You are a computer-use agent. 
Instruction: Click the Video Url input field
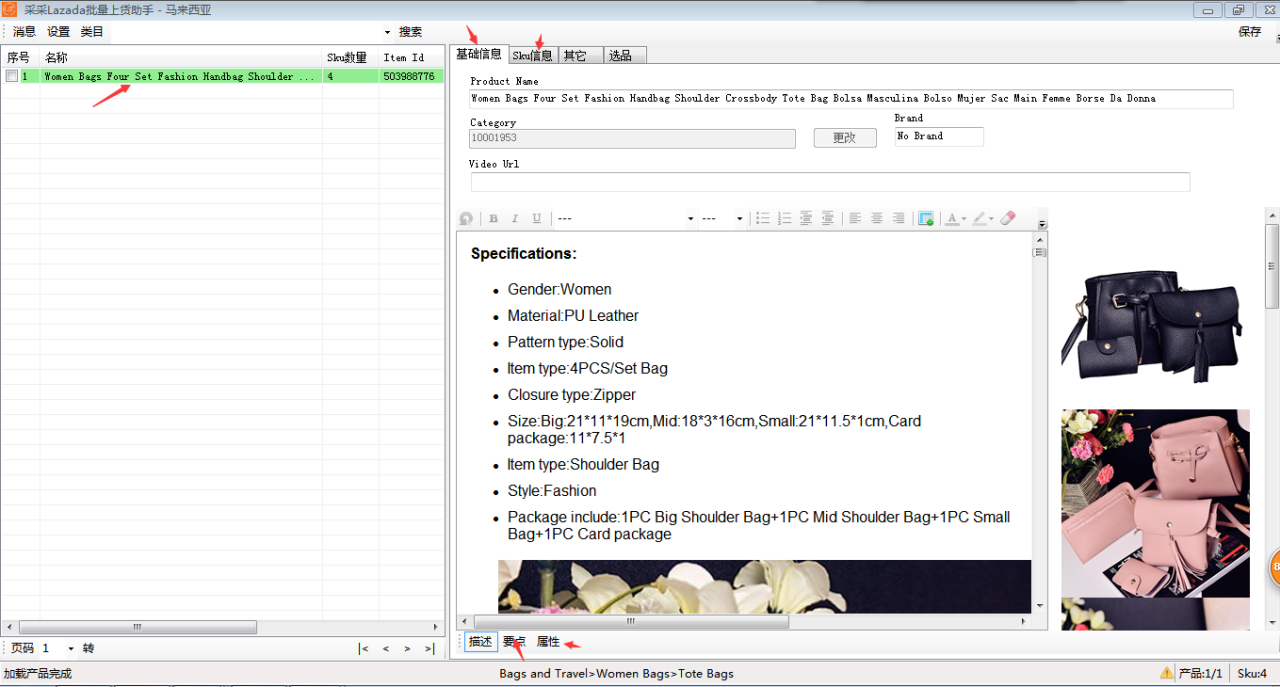tap(830, 182)
